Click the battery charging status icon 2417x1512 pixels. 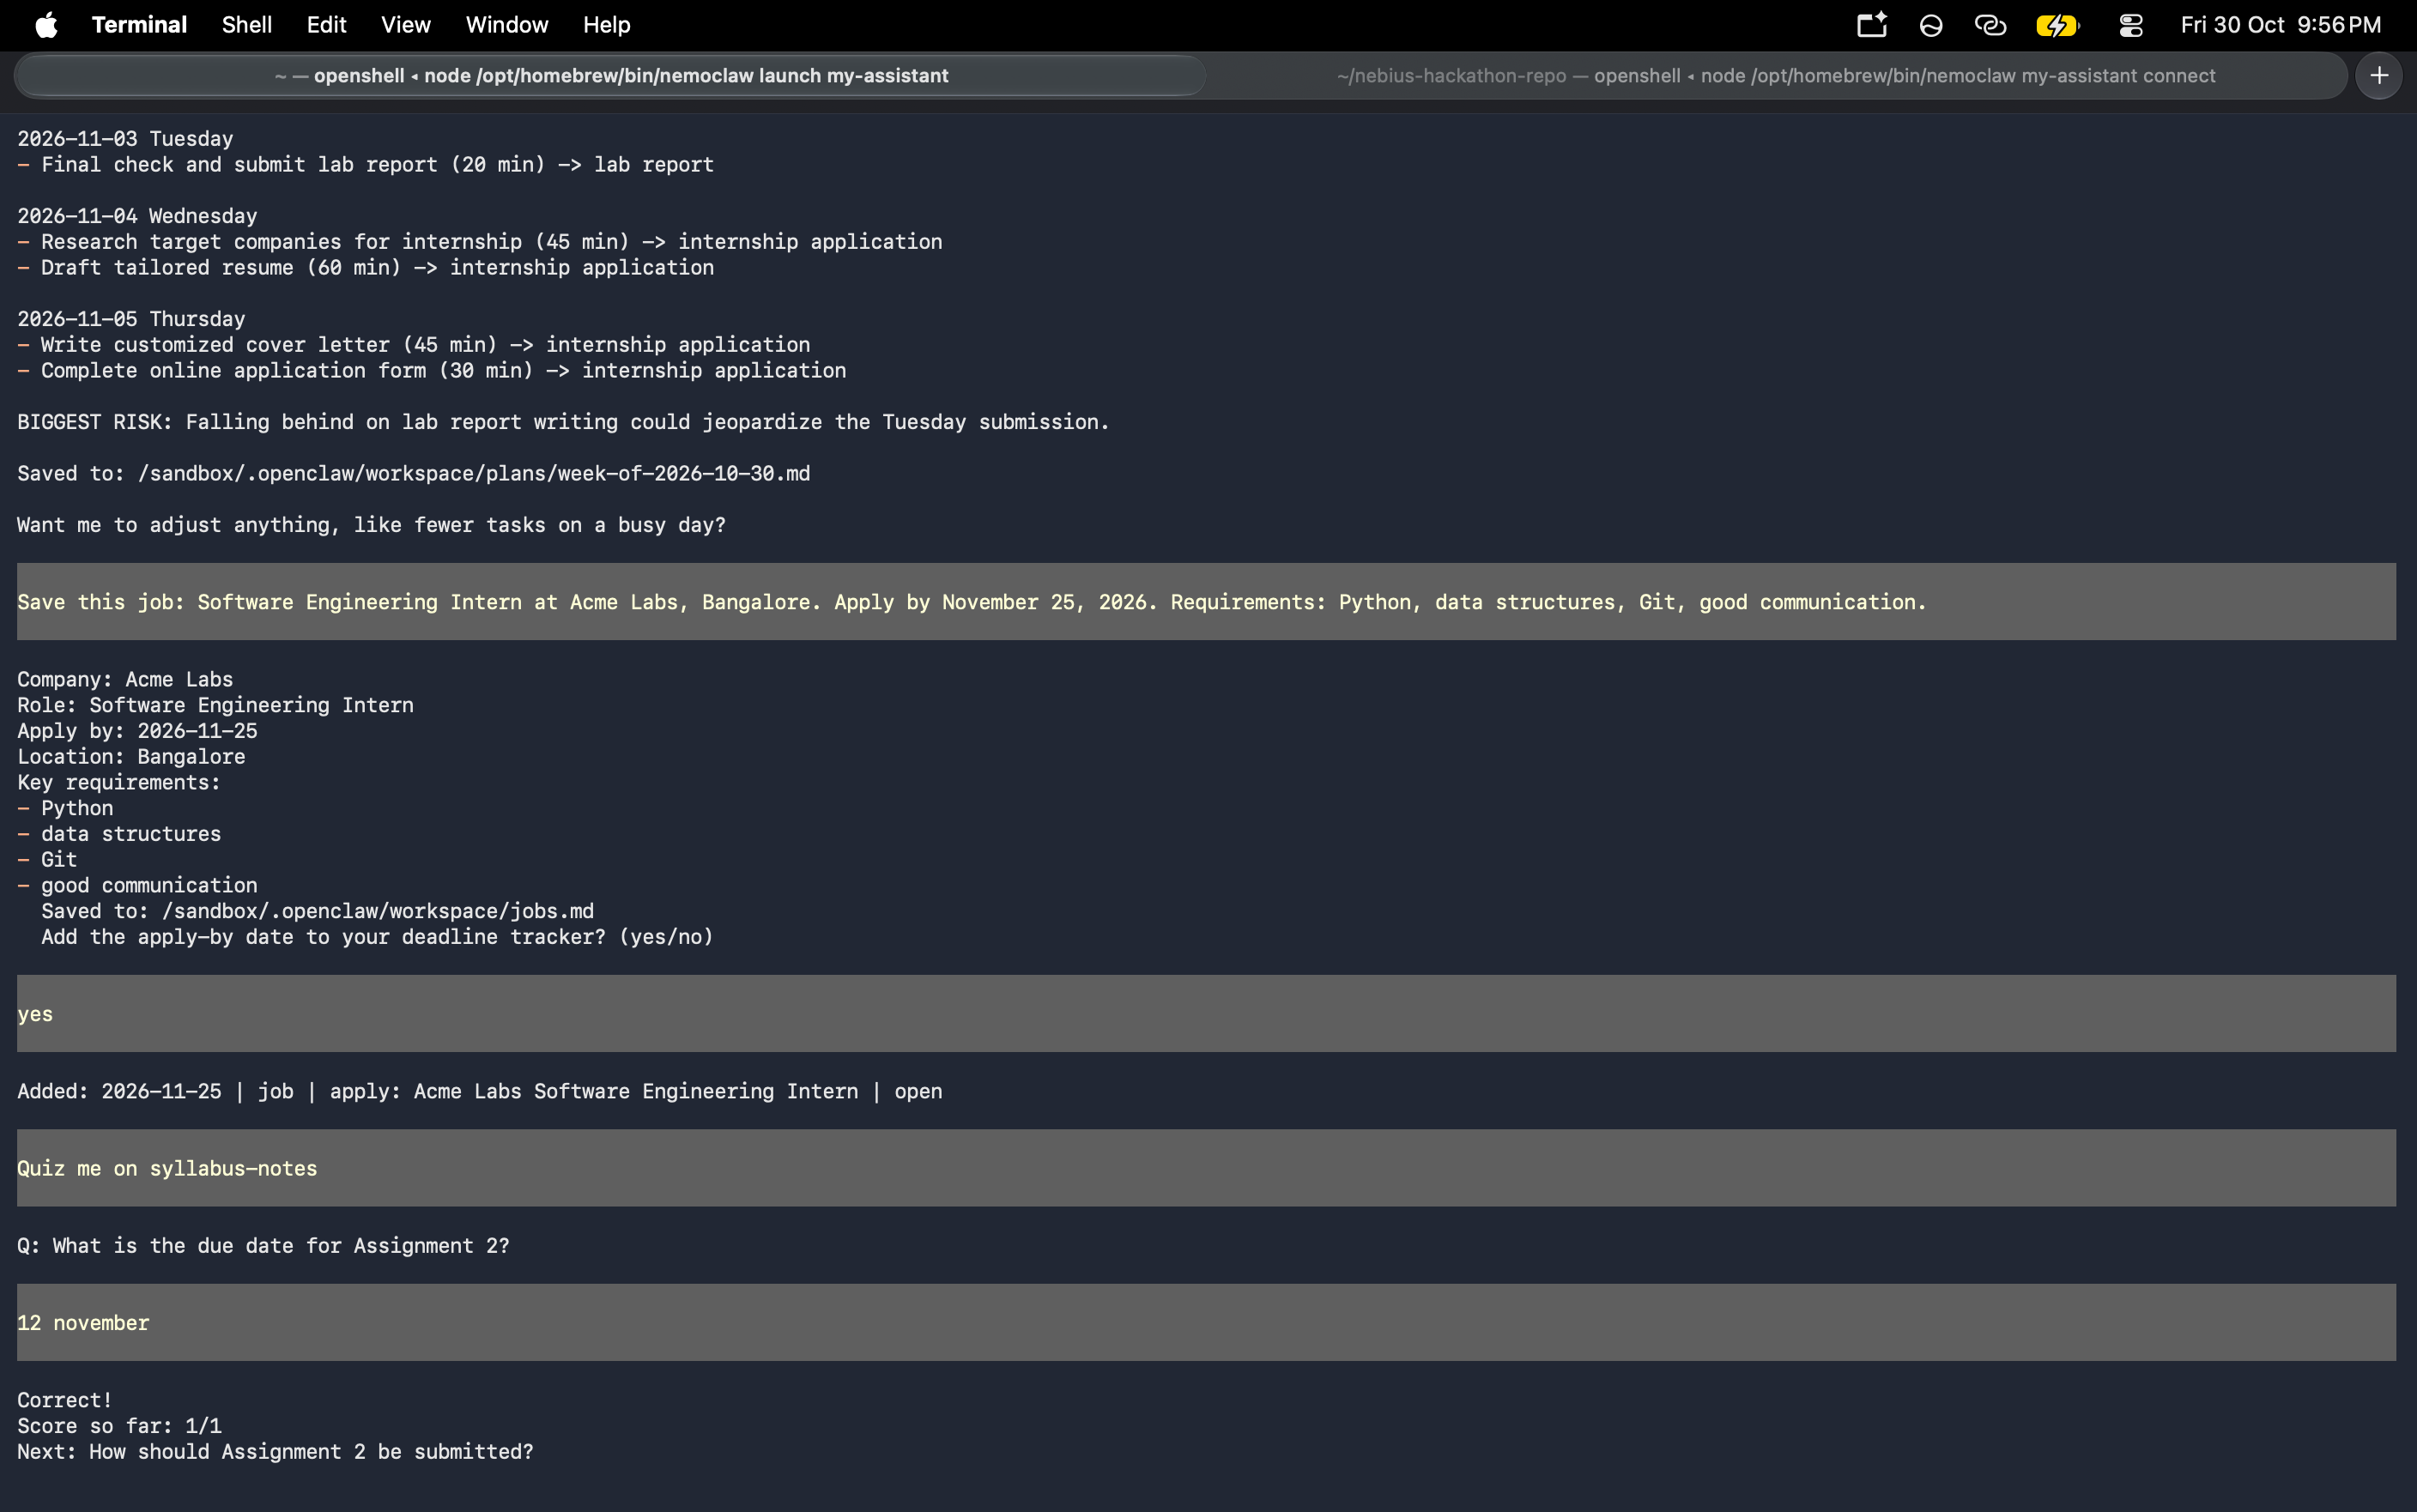coord(2058,25)
